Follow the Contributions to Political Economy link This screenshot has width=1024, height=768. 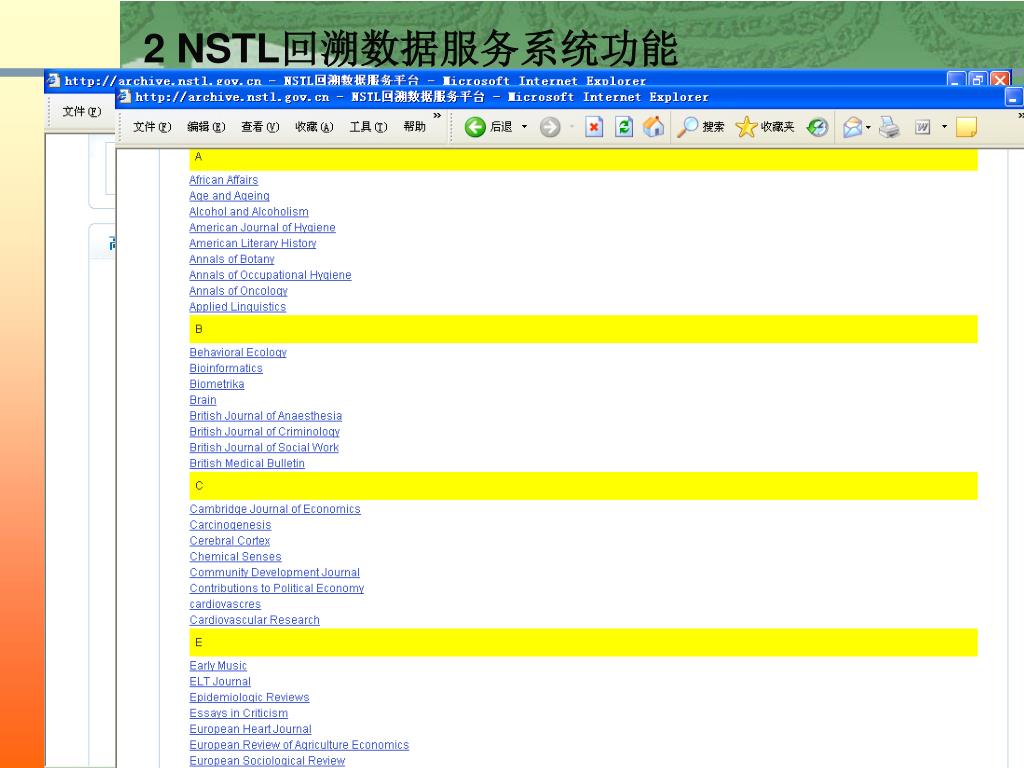pyautogui.click(x=277, y=588)
